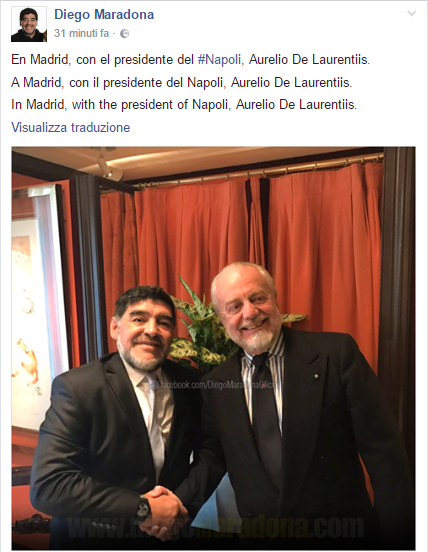The image size is (428, 552).
Task: Expand the post options chevron arrow
Action: 411,13
